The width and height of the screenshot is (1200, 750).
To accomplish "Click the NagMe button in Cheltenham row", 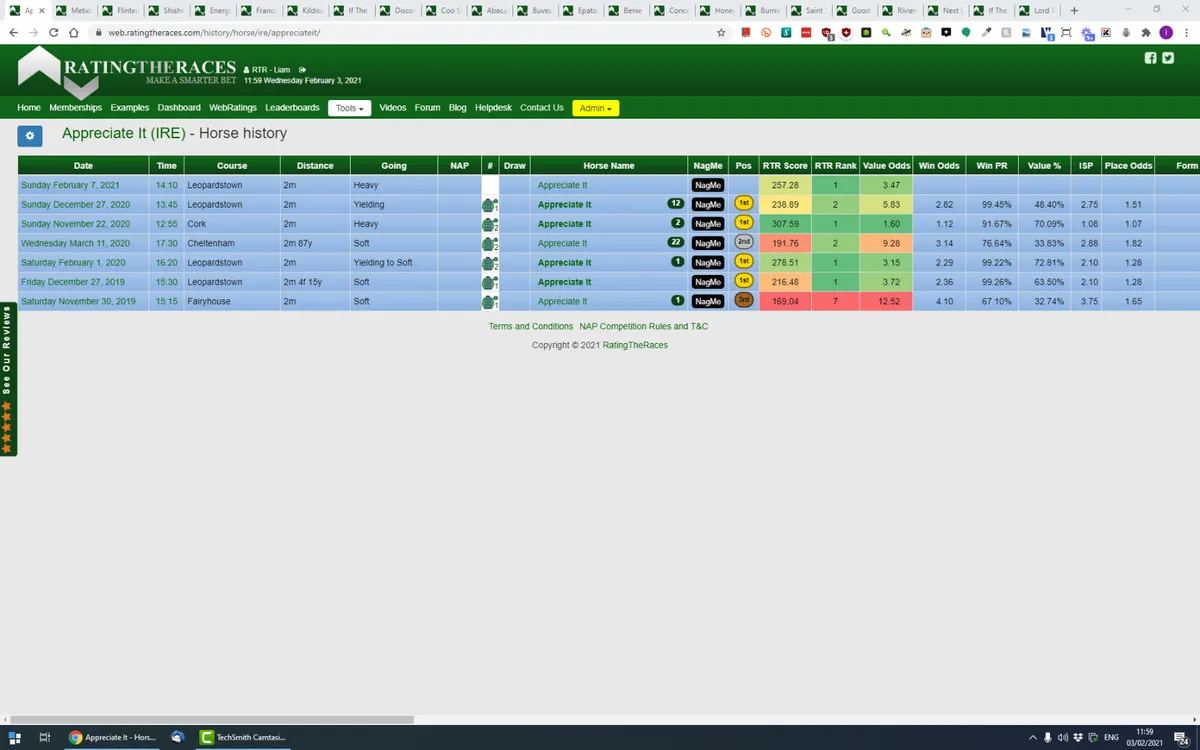I will tap(708, 243).
